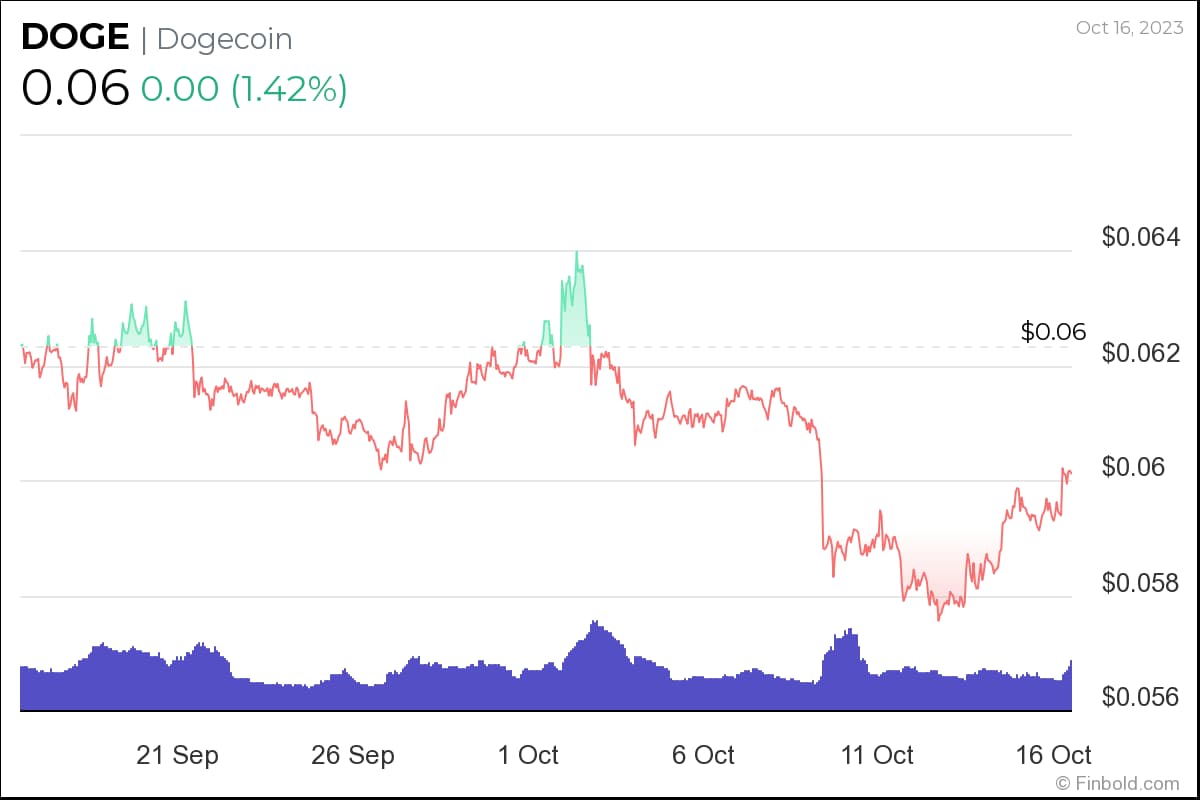The width and height of the screenshot is (1200, 800).
Task: Click the green 1.42% change value
Action: [289, 89]
